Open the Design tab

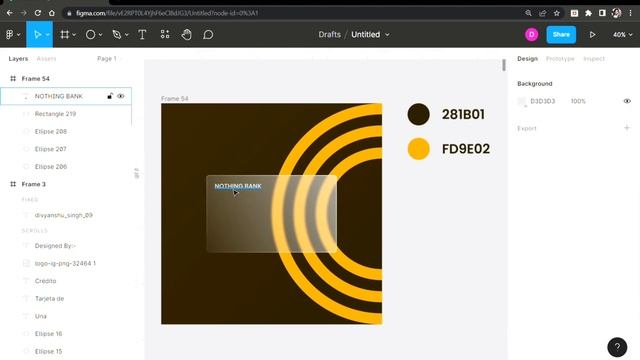527,59
